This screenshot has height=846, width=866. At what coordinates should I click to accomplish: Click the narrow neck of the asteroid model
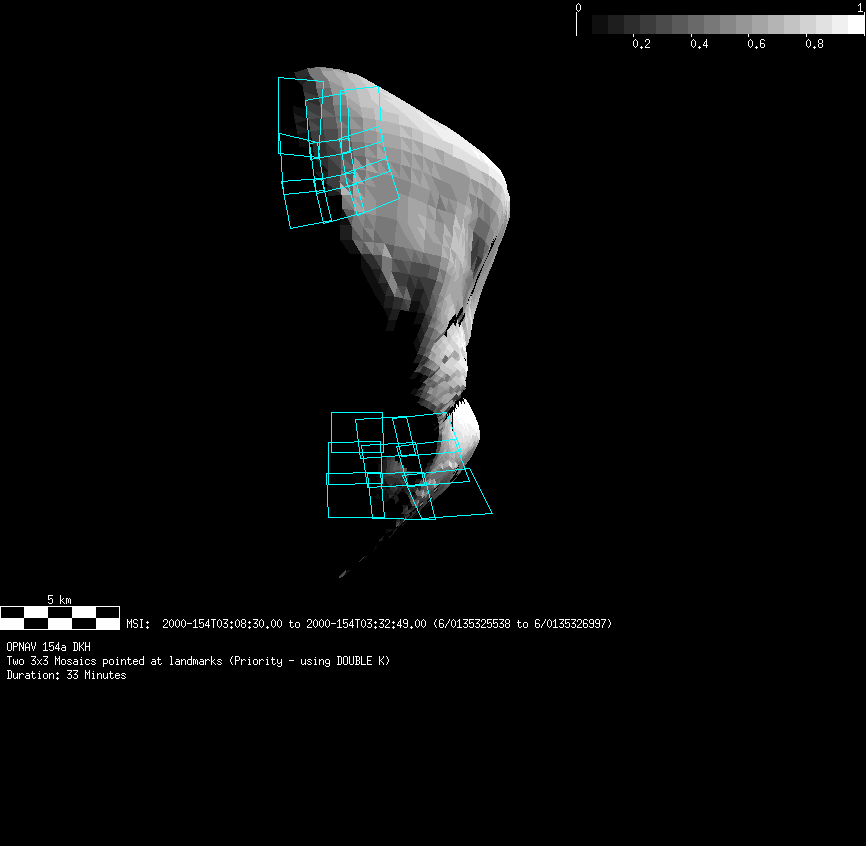click(440, 350)
